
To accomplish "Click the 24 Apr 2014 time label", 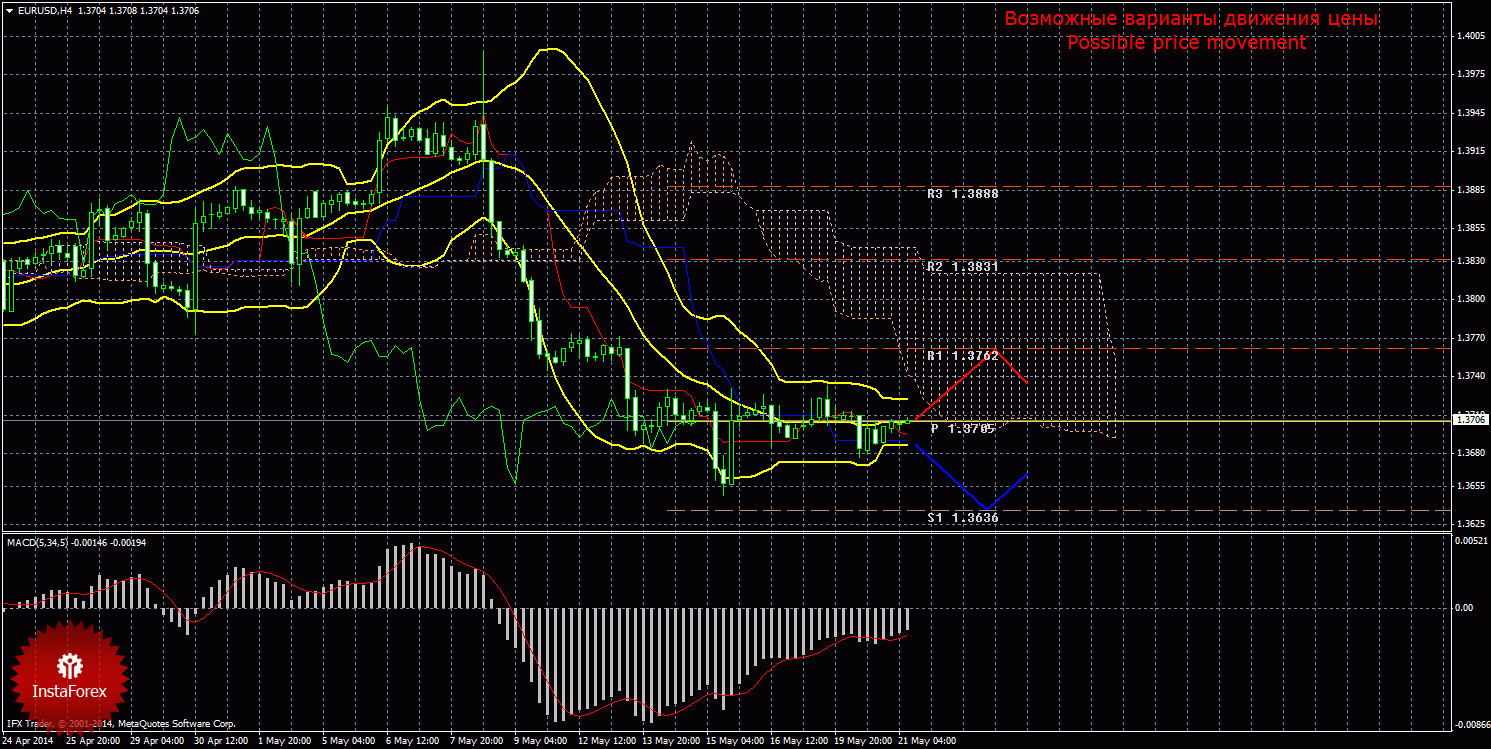I will 28,742.
